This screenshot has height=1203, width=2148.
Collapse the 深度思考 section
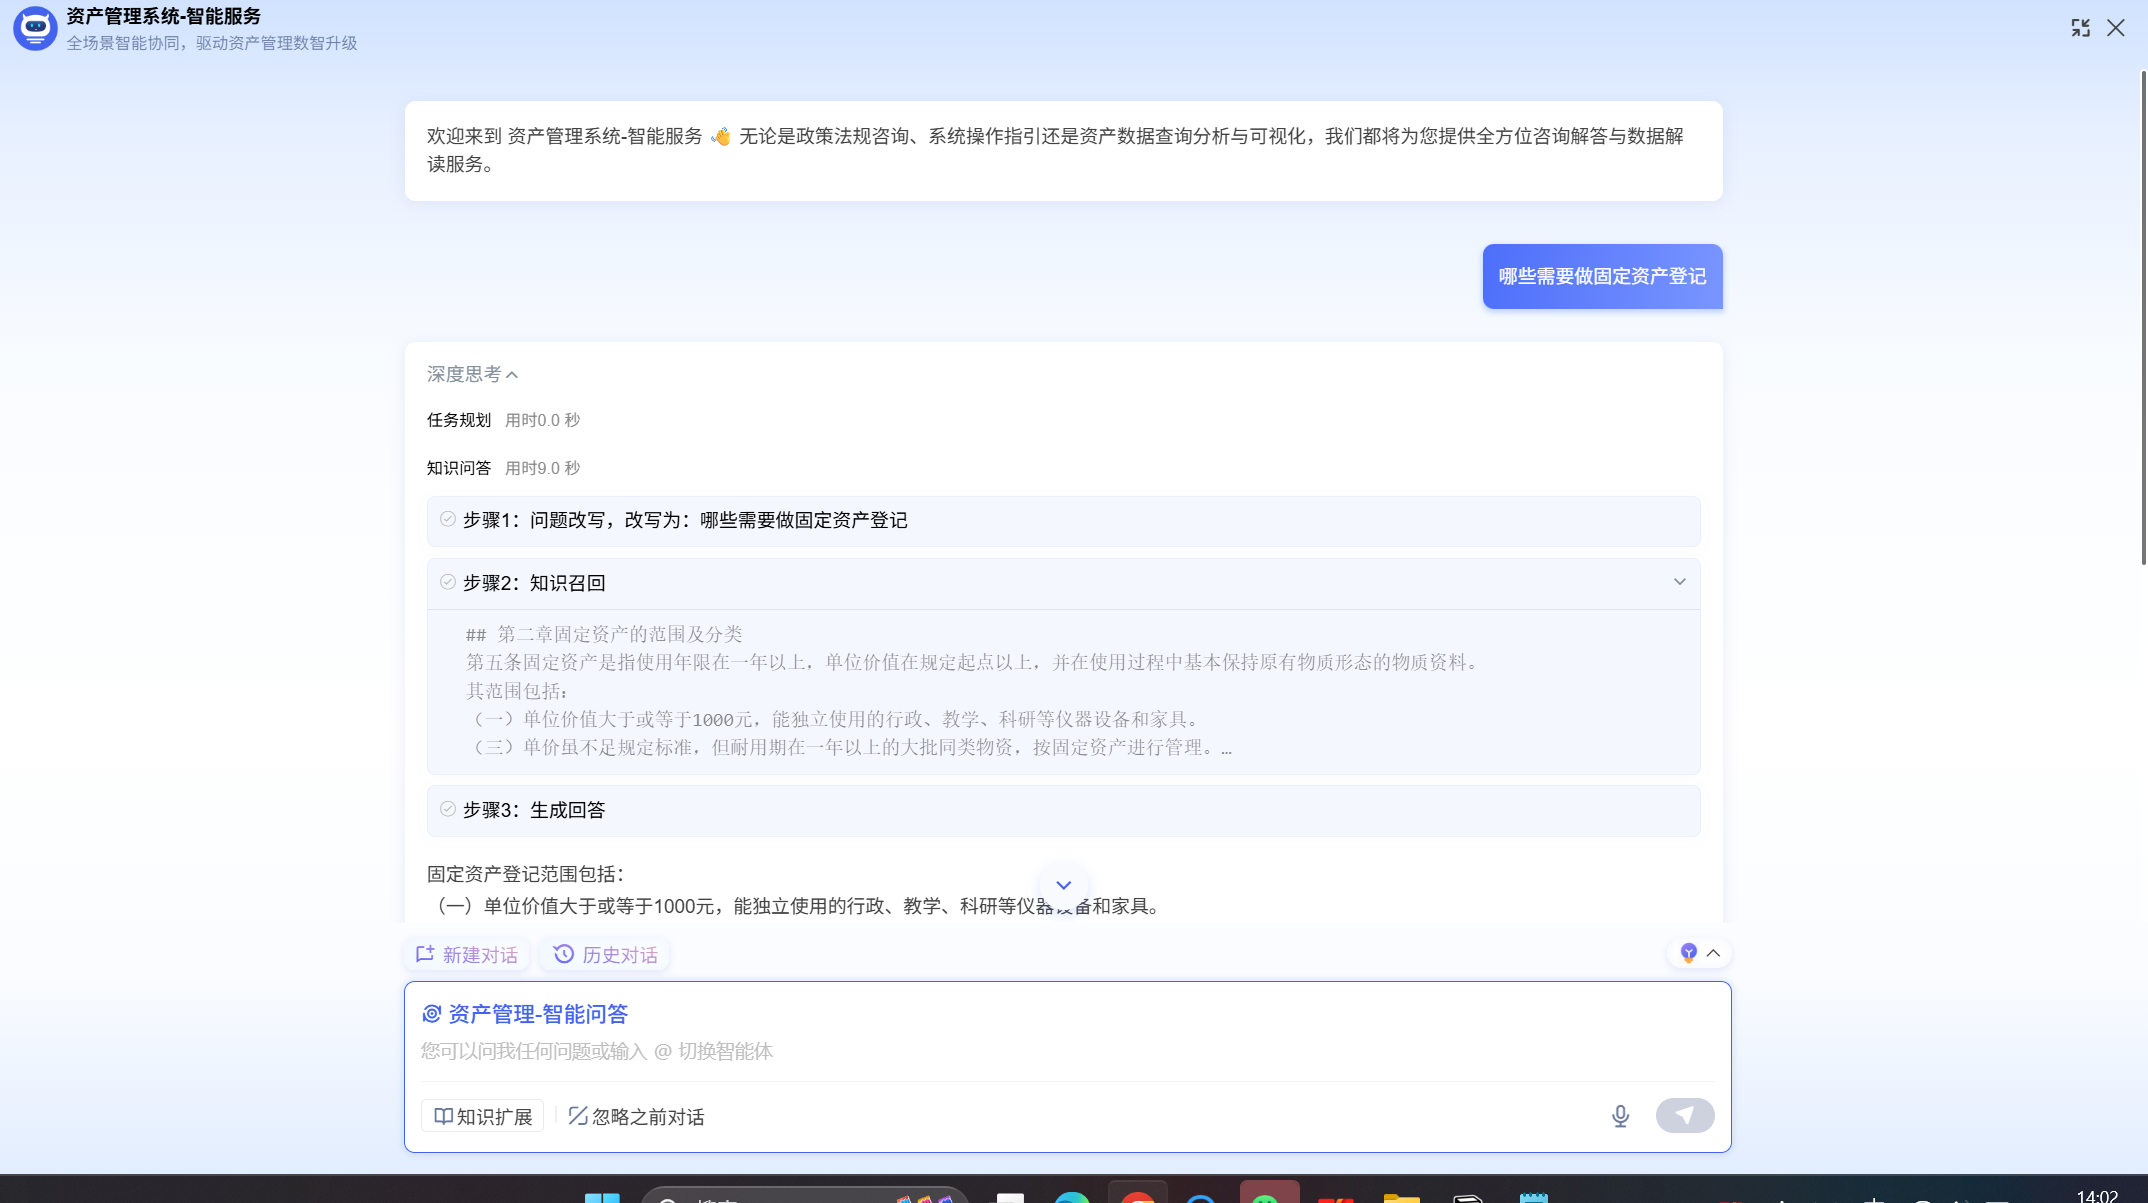[472, 374]
